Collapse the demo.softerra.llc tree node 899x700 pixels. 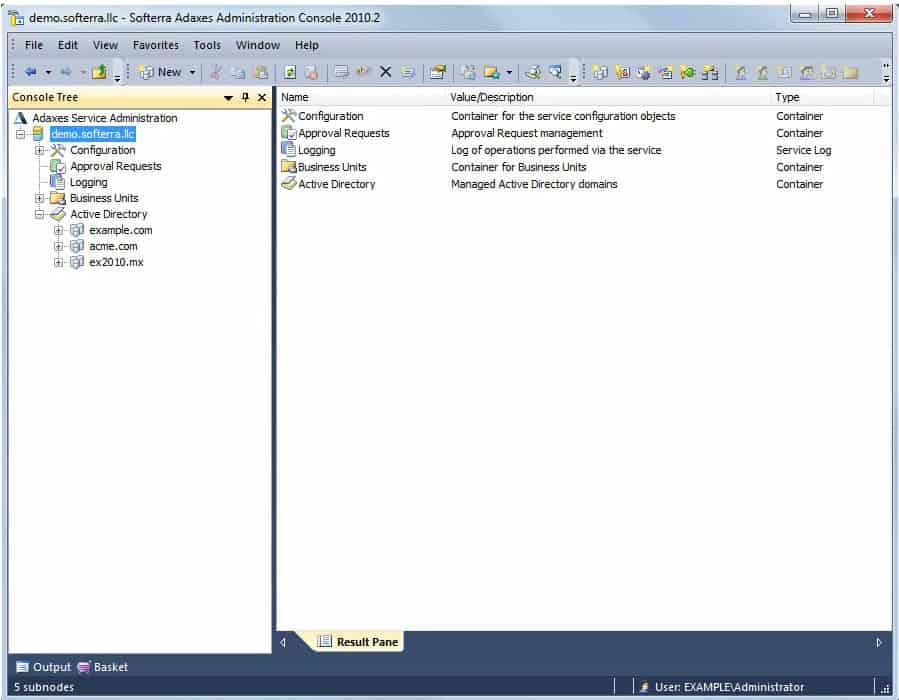pyautogui.click(x=21, y=134)
